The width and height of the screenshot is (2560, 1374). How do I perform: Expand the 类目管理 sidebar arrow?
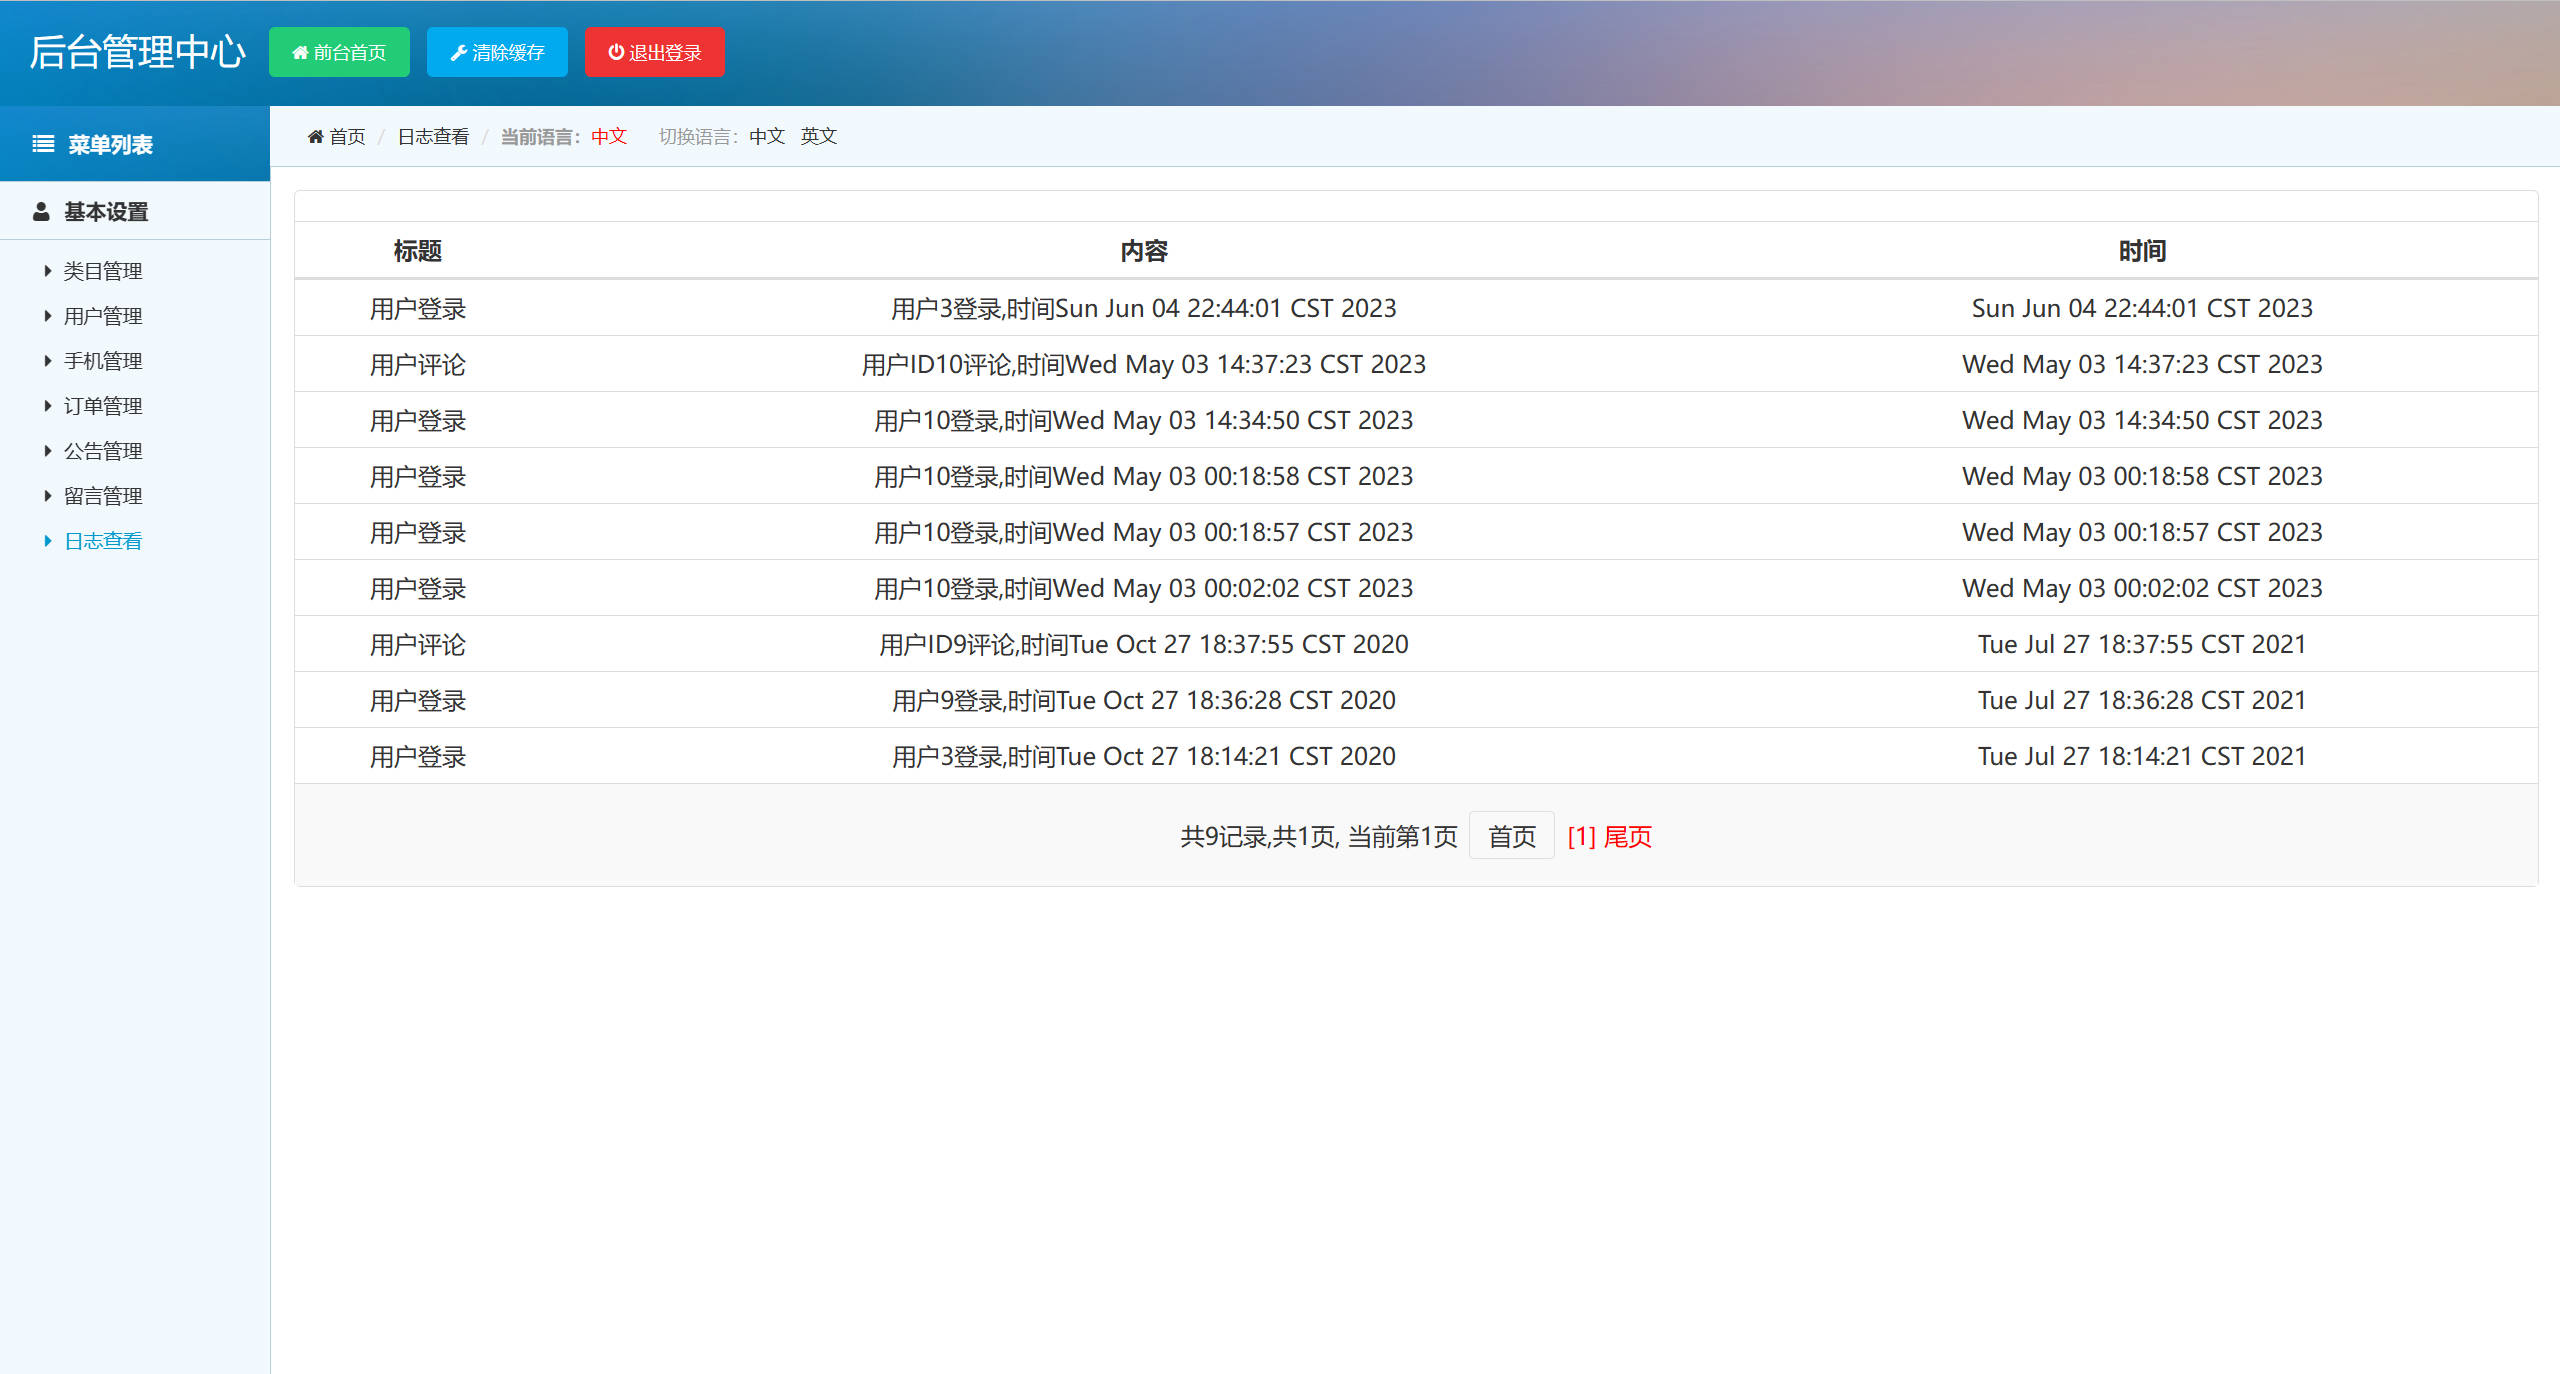click(x=47, y=270)
